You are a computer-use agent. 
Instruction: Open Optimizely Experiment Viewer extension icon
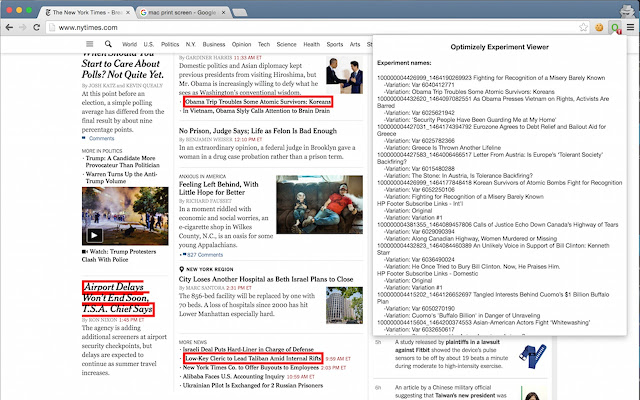pos(615,27)
